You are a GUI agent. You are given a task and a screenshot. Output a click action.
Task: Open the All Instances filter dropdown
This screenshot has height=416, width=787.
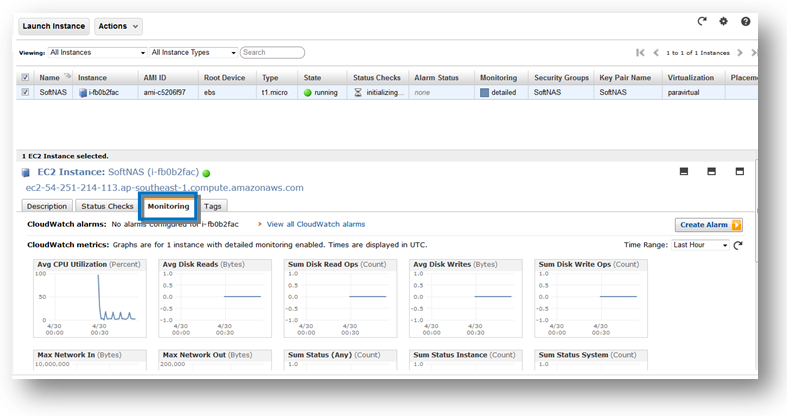pyautogui.click(x=97, y=52)
